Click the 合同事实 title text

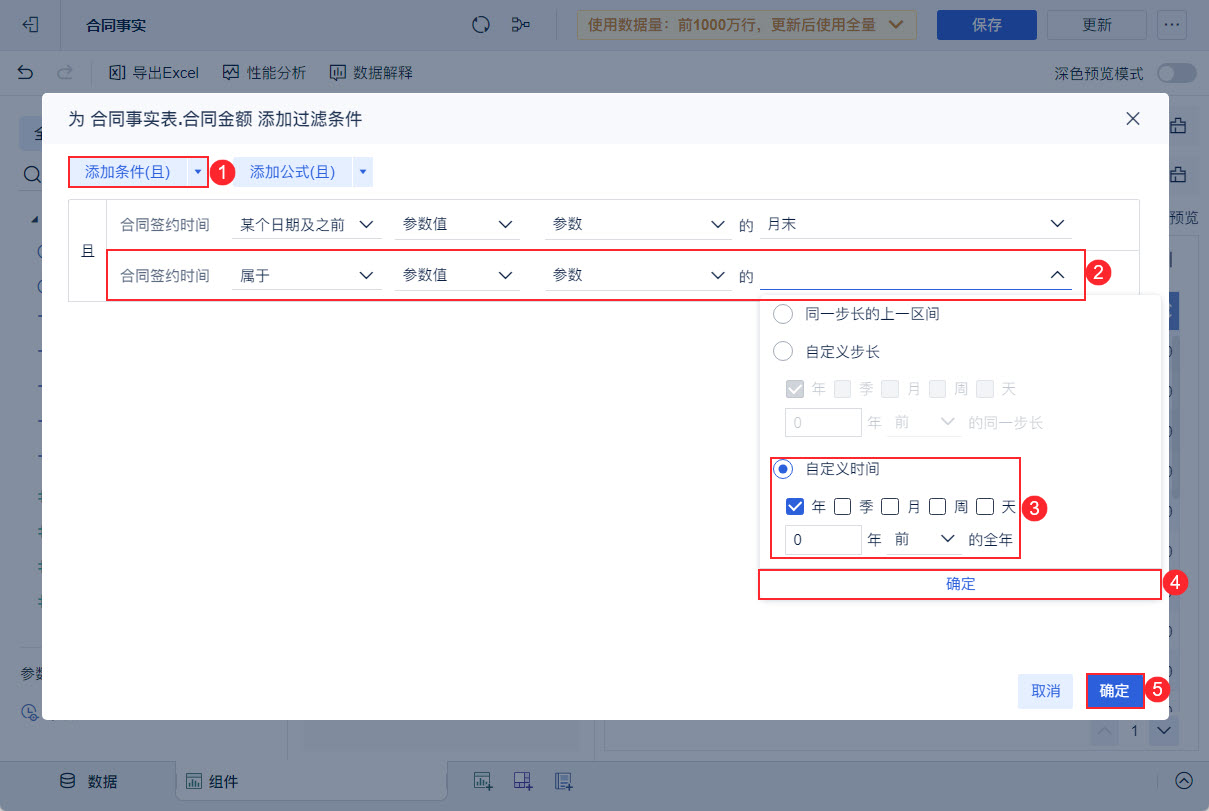pos(116,25)
